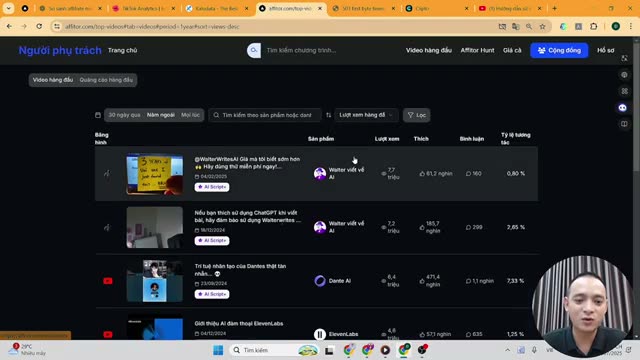Focus the product or brand search field
This screenshot has height=360, width=640.
[265, 115]
